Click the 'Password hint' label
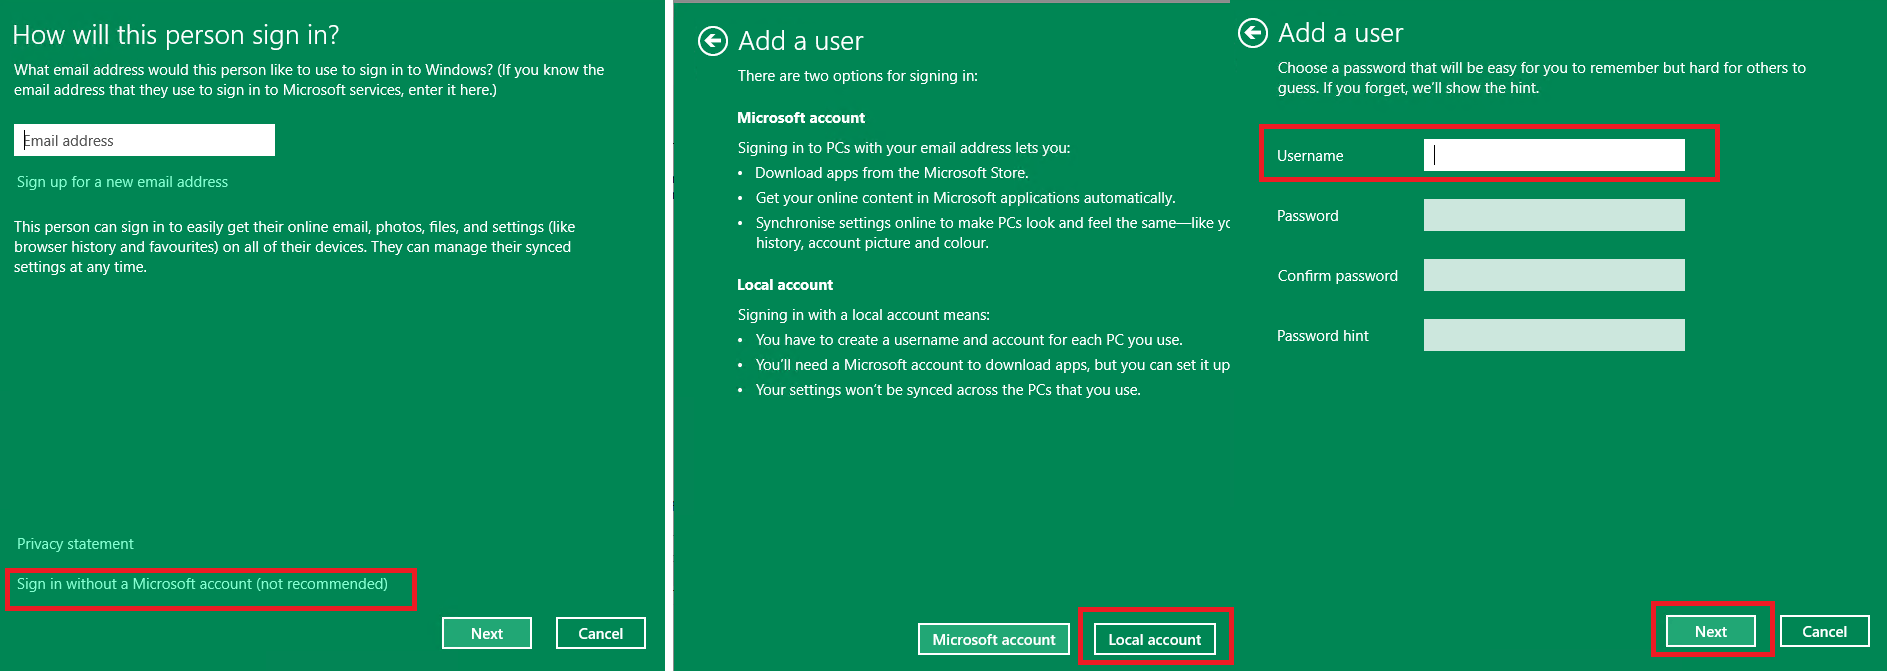 1323,336
